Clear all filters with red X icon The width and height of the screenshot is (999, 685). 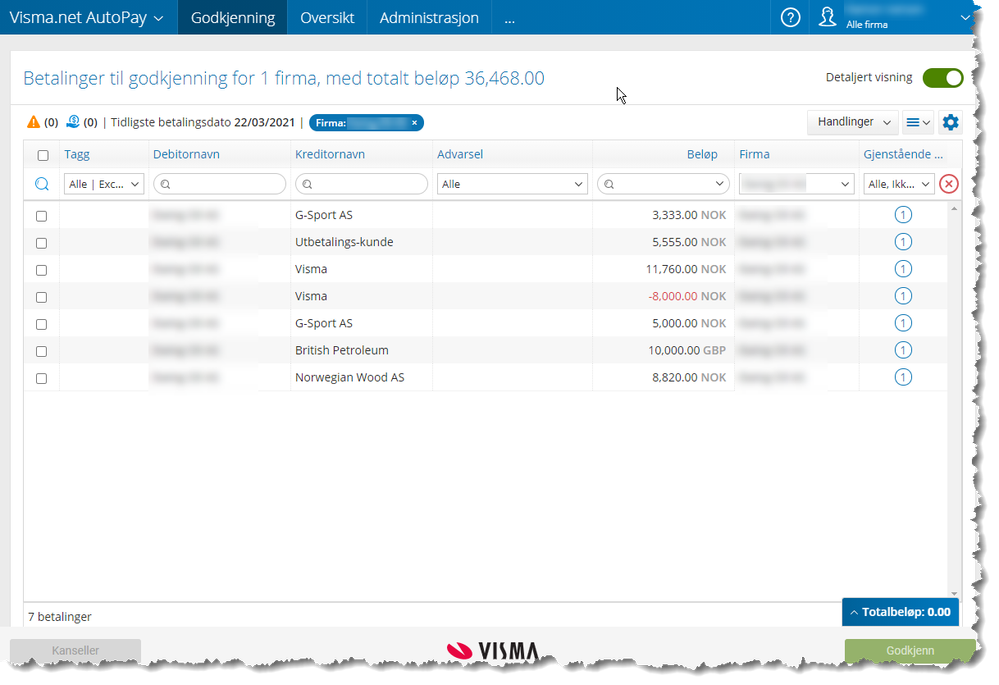(949, 184)
